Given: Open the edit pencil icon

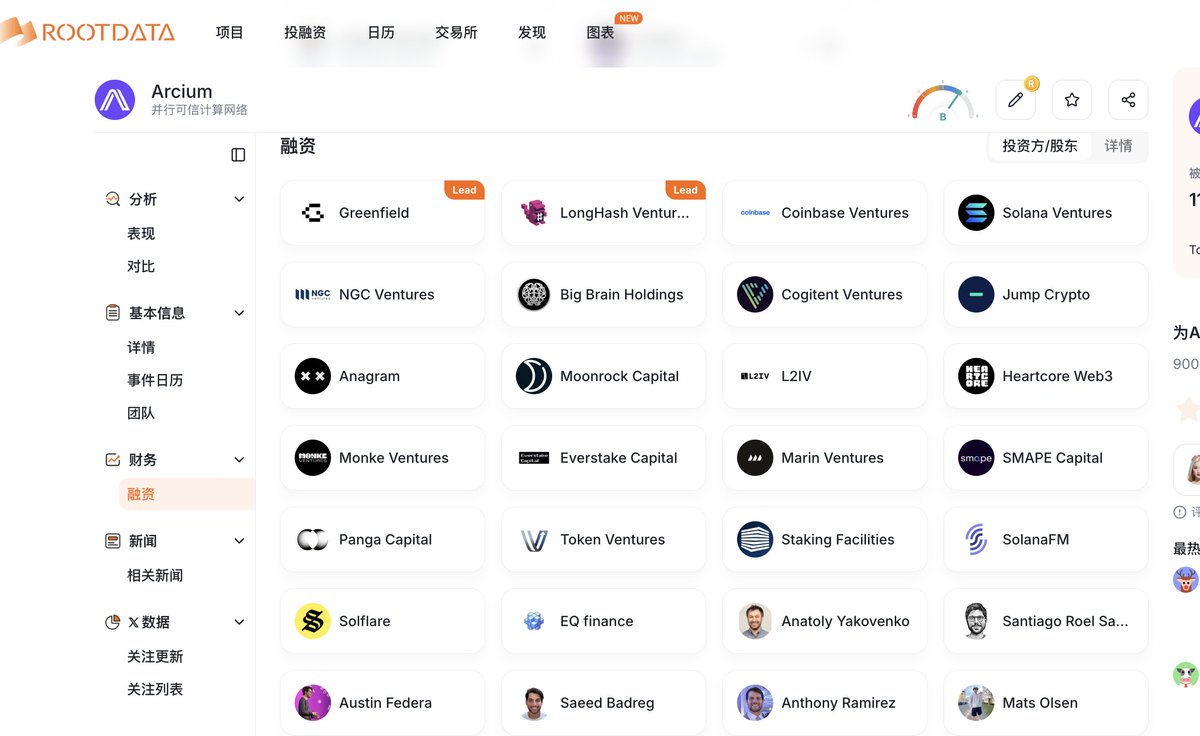Looking at the screenshot, I should click(x=1016, y=100).
